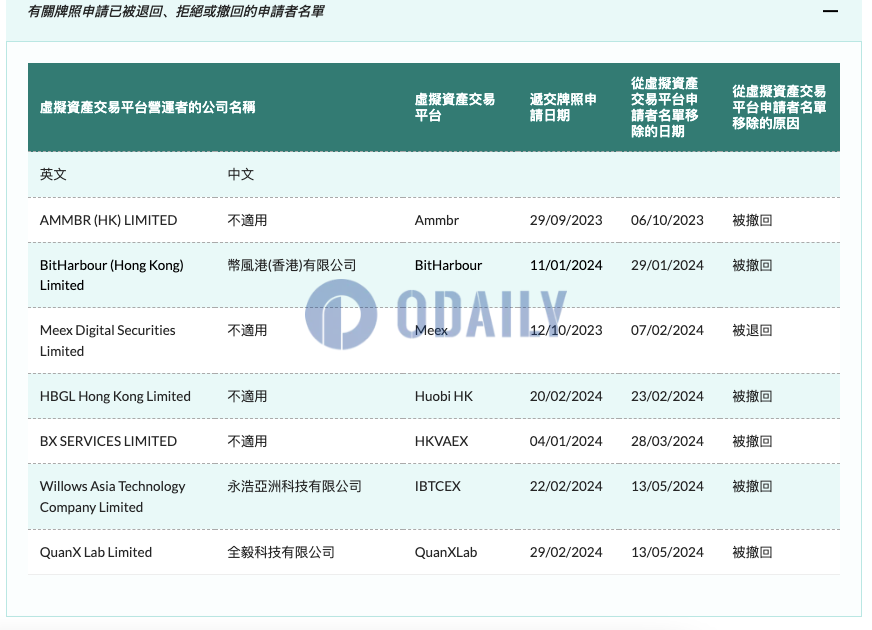Click the 07/02/2024 removal date
This screenshot has height=630, width=872.
(667, 330)
